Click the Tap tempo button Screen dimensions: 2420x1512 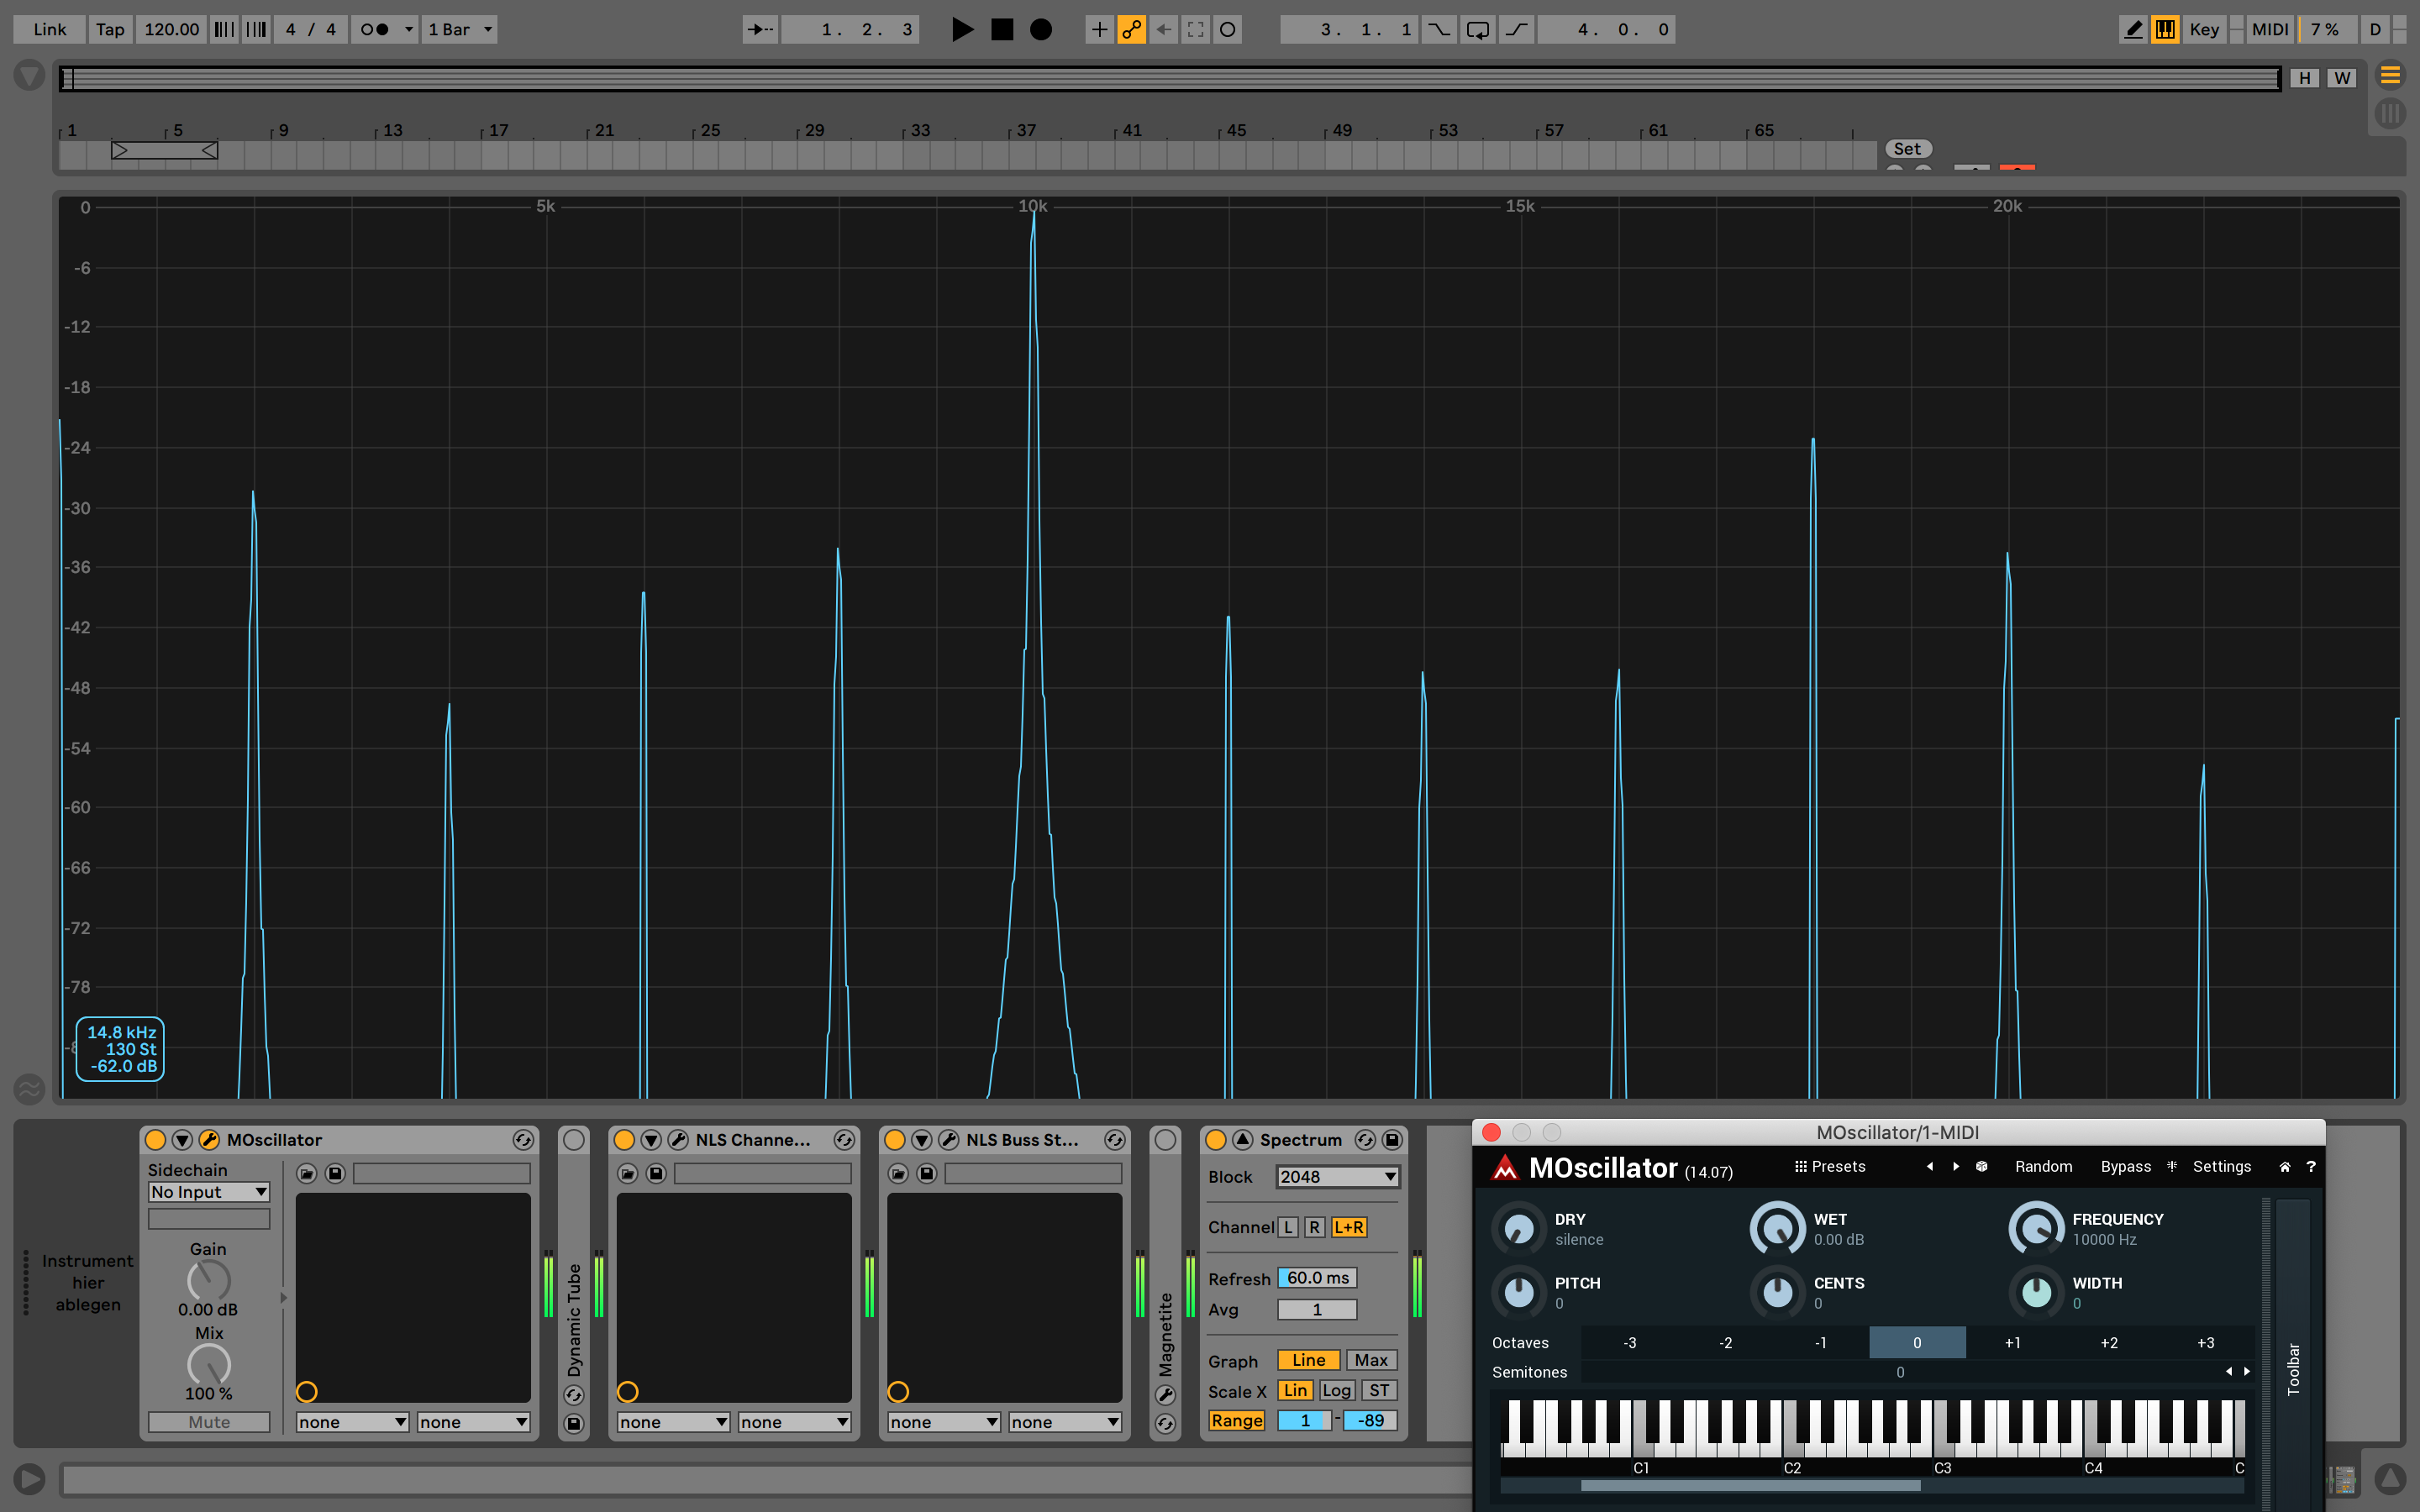[110, 29]
